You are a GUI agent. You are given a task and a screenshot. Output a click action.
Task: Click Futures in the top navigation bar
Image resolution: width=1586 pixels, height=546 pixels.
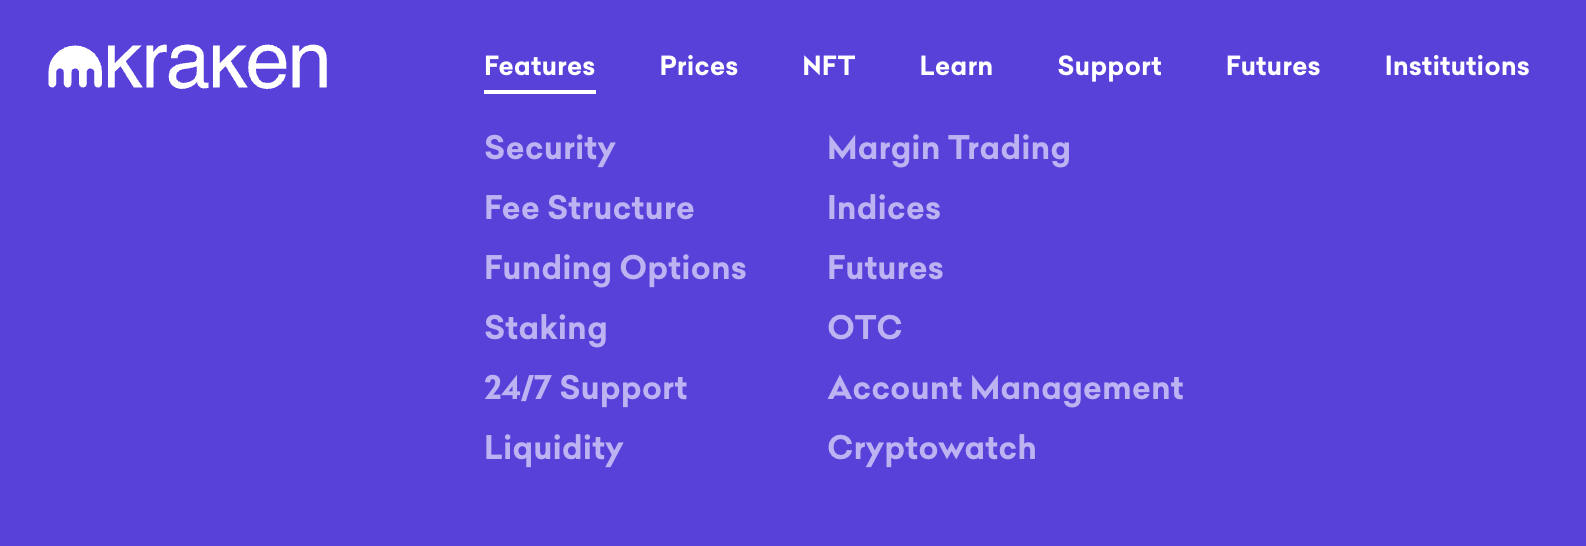pyautogui.click(x=1272, y=66)
